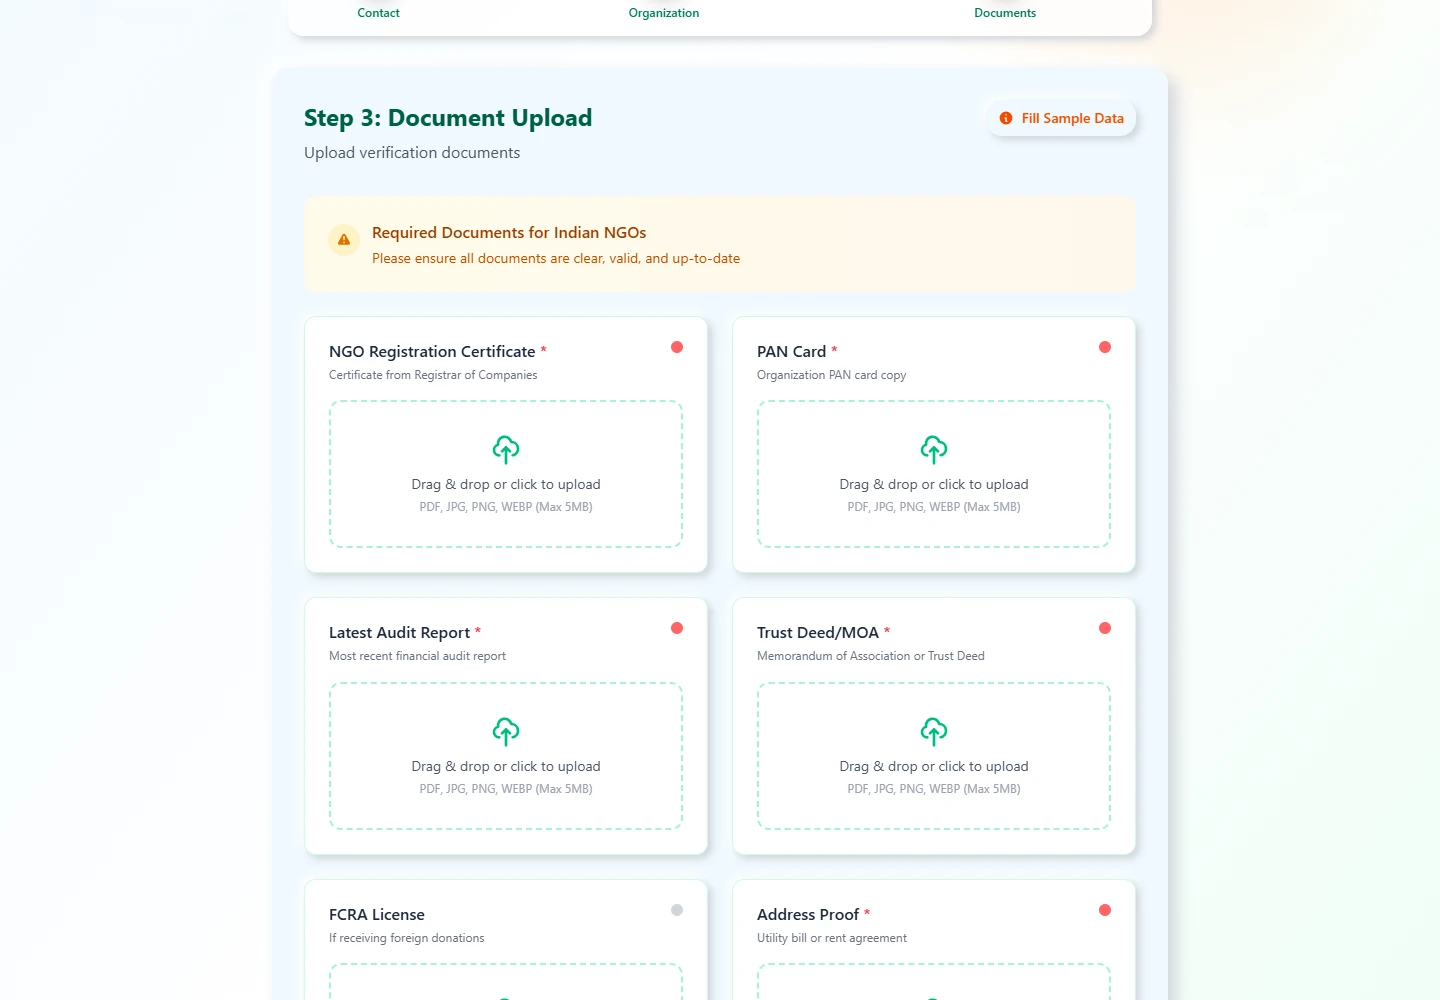
Task: Click 'Utility bill or rent agreement' text
Action: point(832,938)
